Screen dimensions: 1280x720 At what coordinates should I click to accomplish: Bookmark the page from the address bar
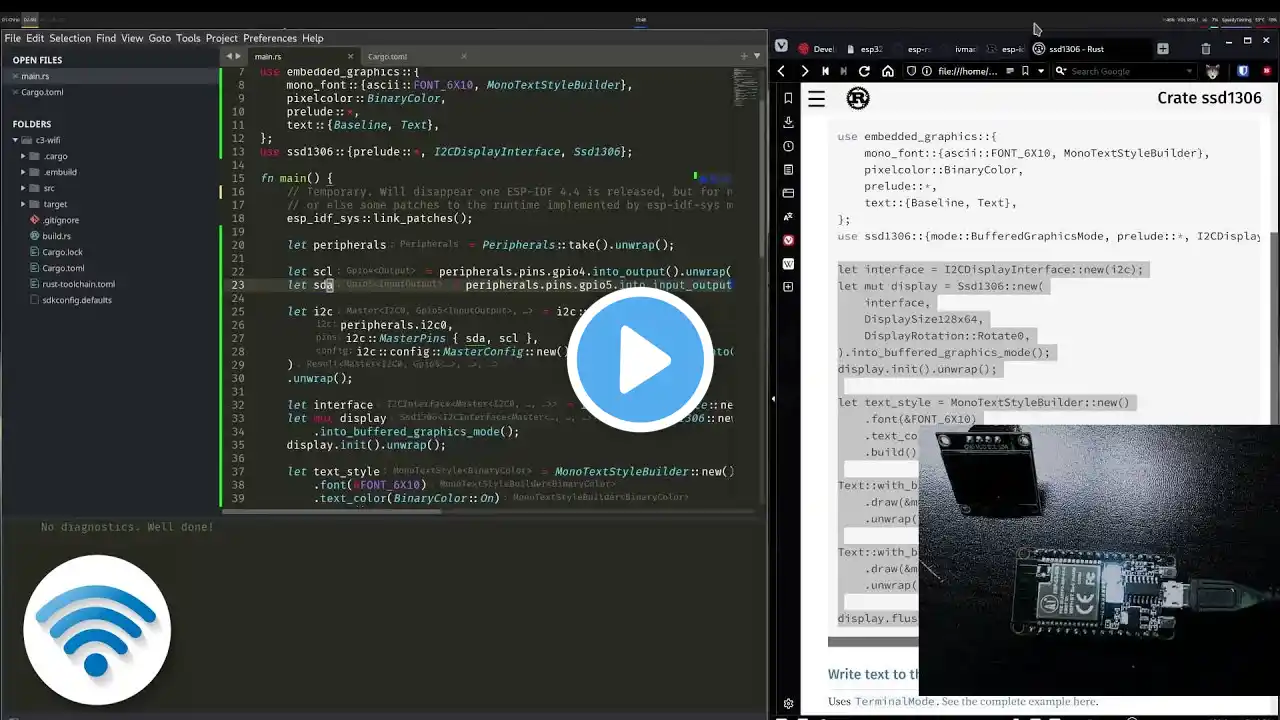point(1025,71)
